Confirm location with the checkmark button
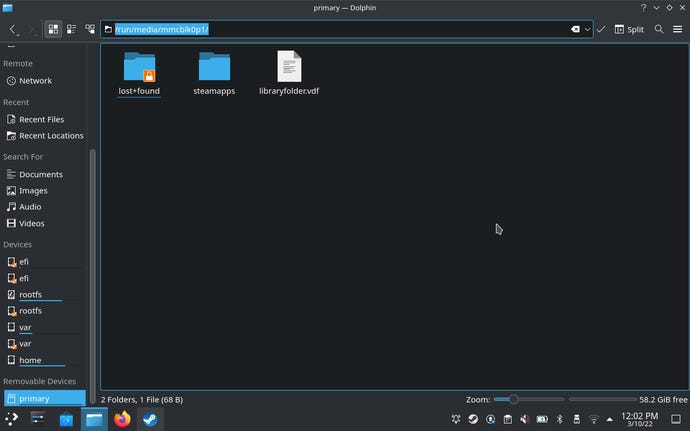The width and height of the screenshot is (690, 431). tap(601, 29)
